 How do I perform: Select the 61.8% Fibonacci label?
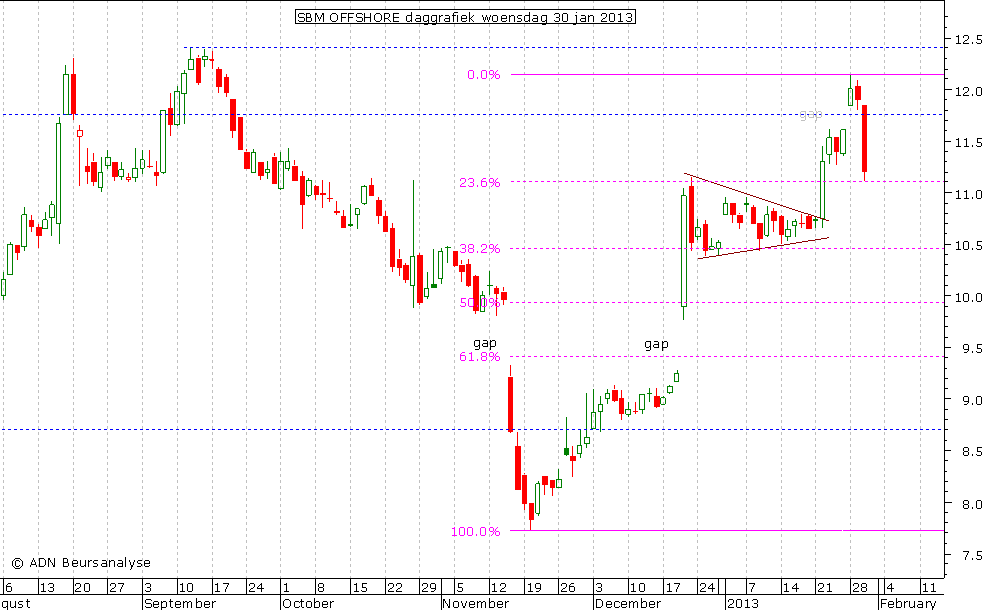(x=480, y=357)
